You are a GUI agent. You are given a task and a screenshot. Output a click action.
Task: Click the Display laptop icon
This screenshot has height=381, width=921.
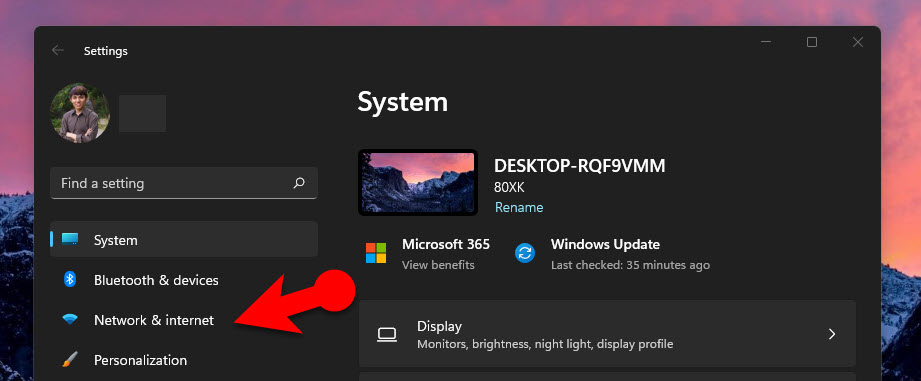[x=386, y=334]
